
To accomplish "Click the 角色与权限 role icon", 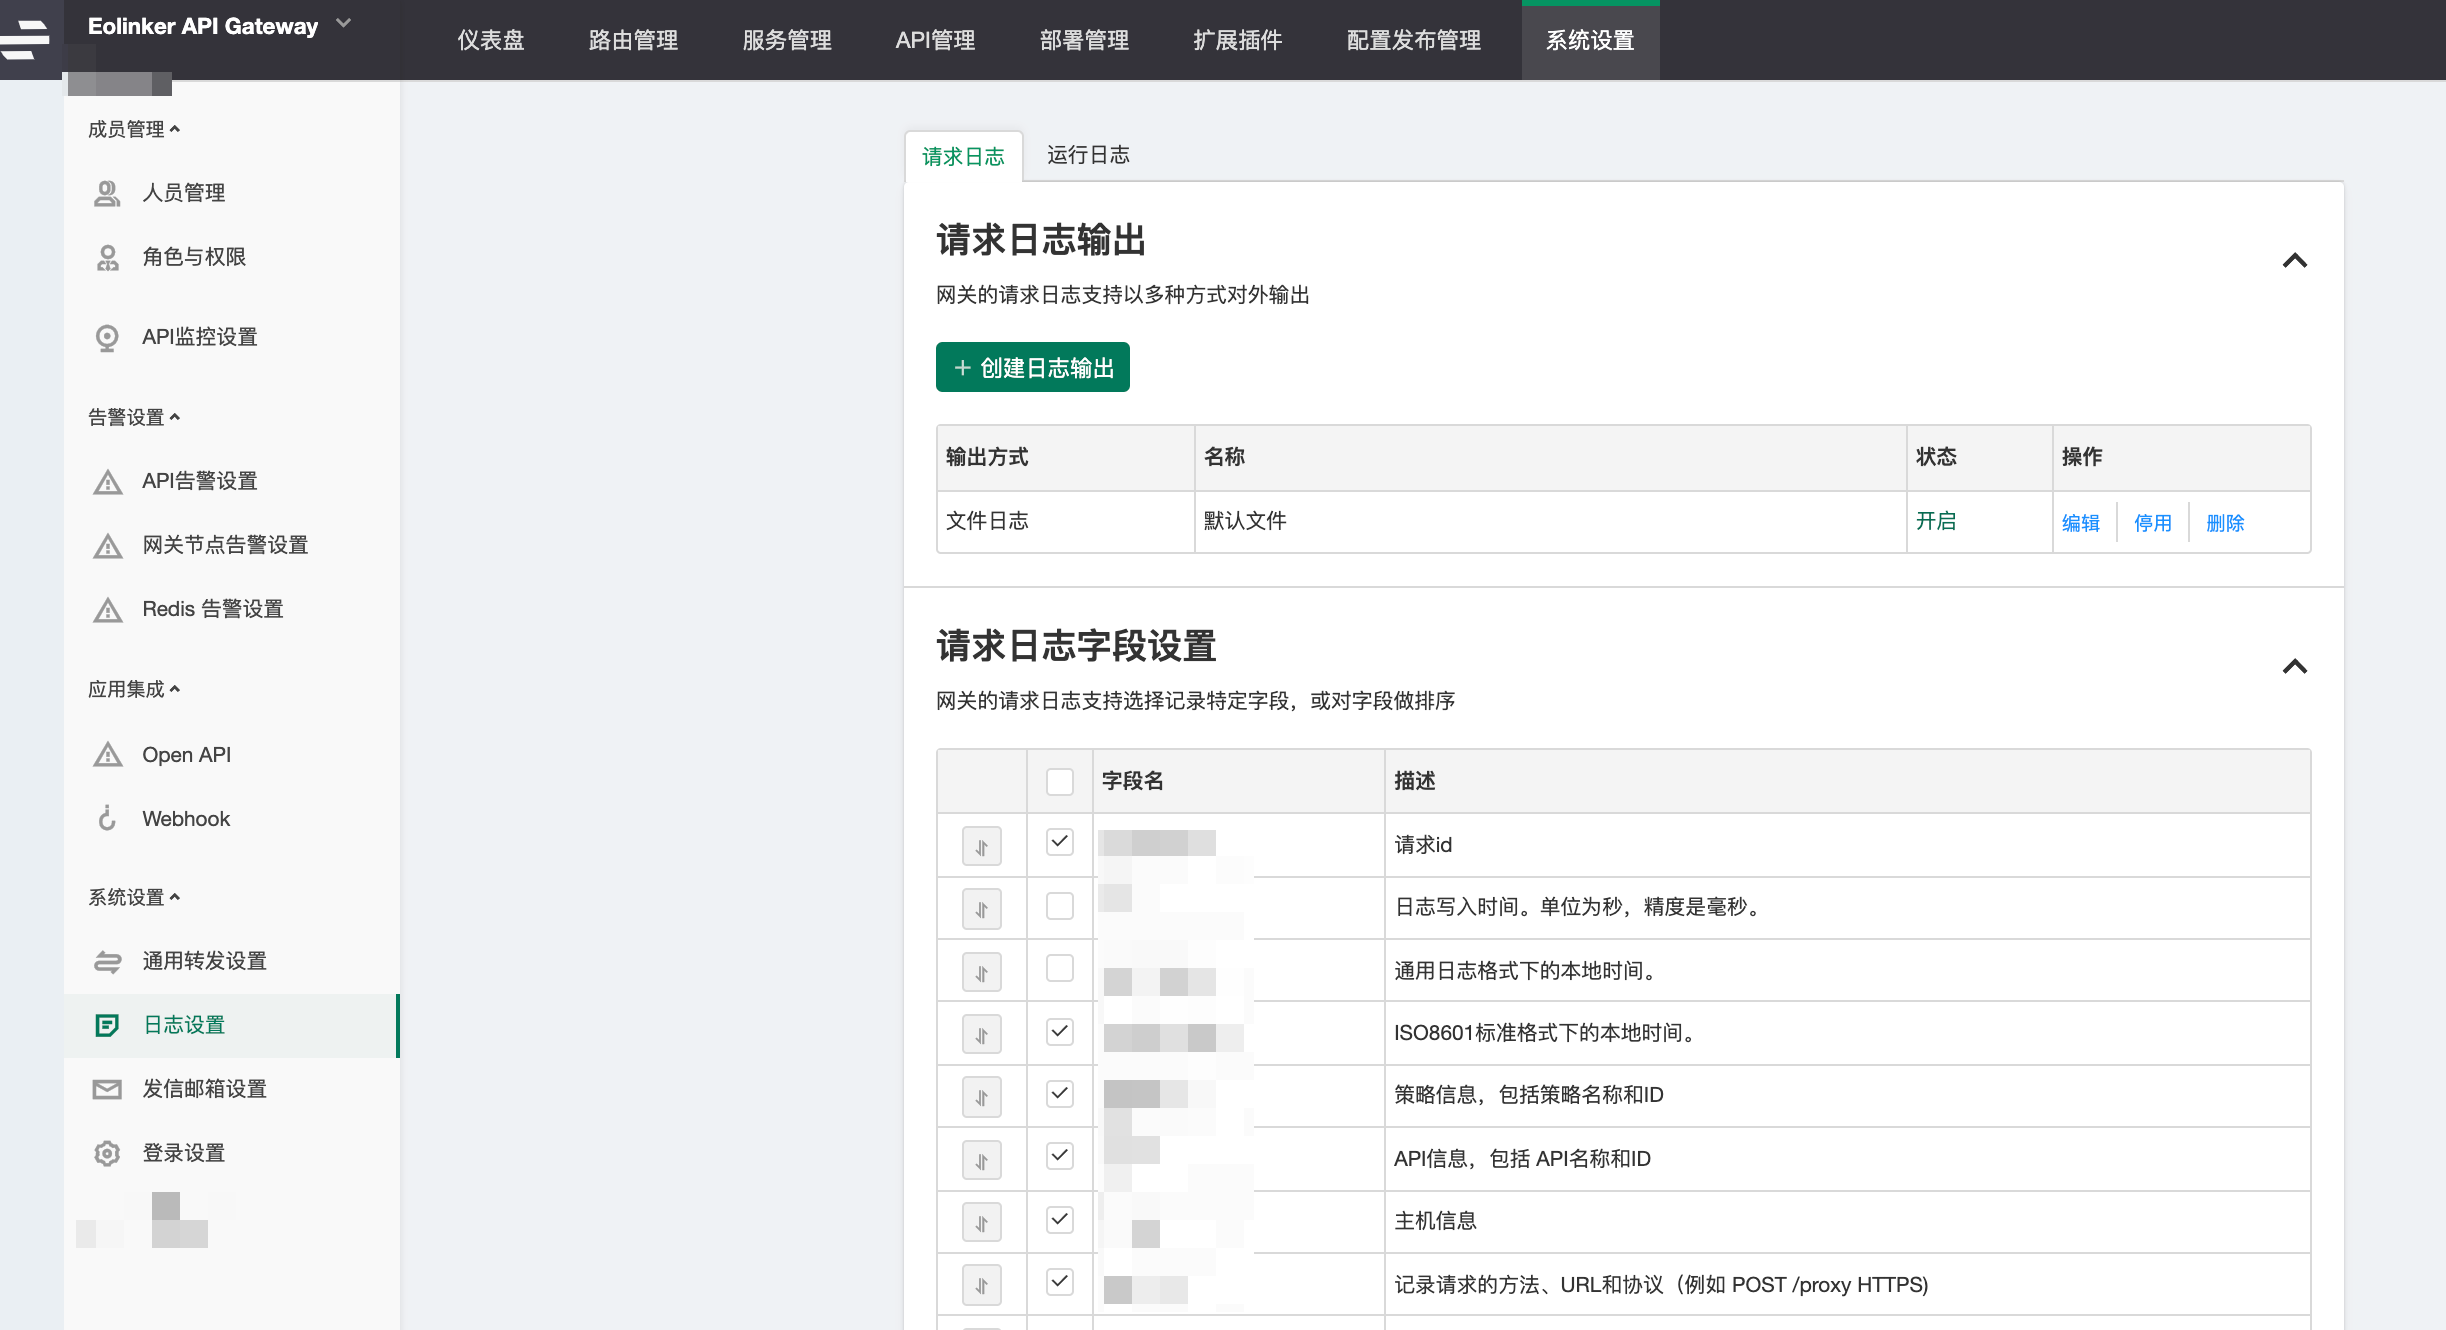I will coord(107,257).
